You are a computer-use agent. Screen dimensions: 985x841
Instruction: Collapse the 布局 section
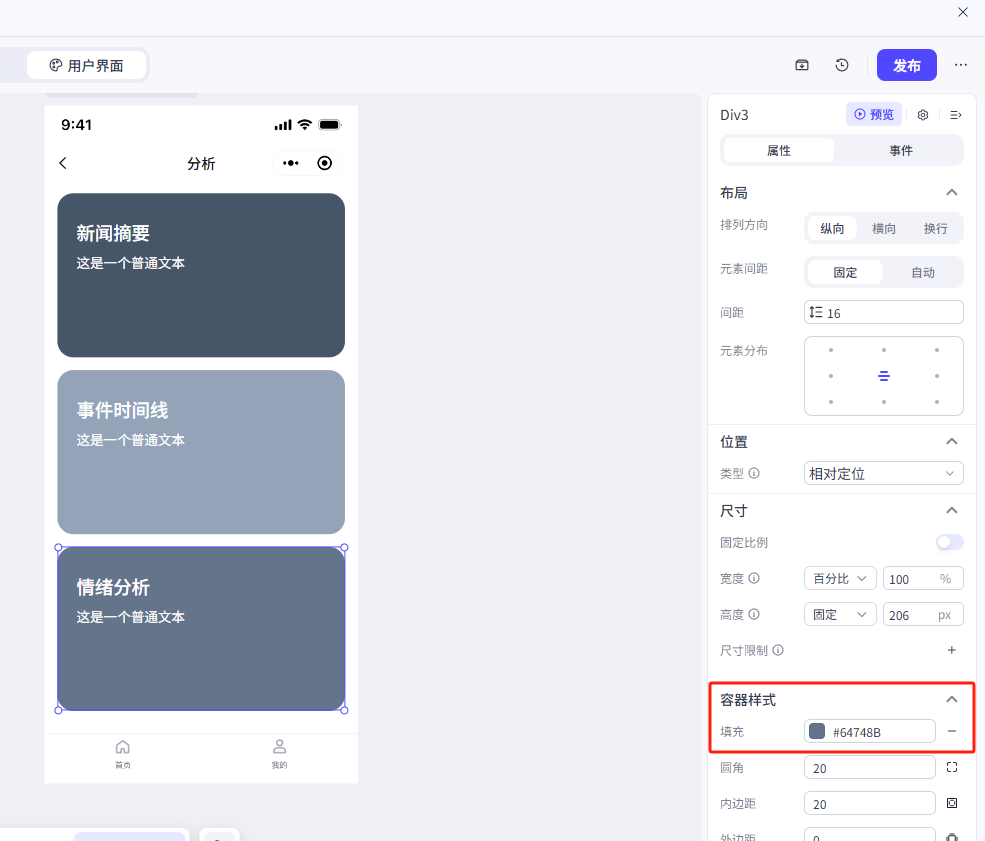[x=951, y=192]
